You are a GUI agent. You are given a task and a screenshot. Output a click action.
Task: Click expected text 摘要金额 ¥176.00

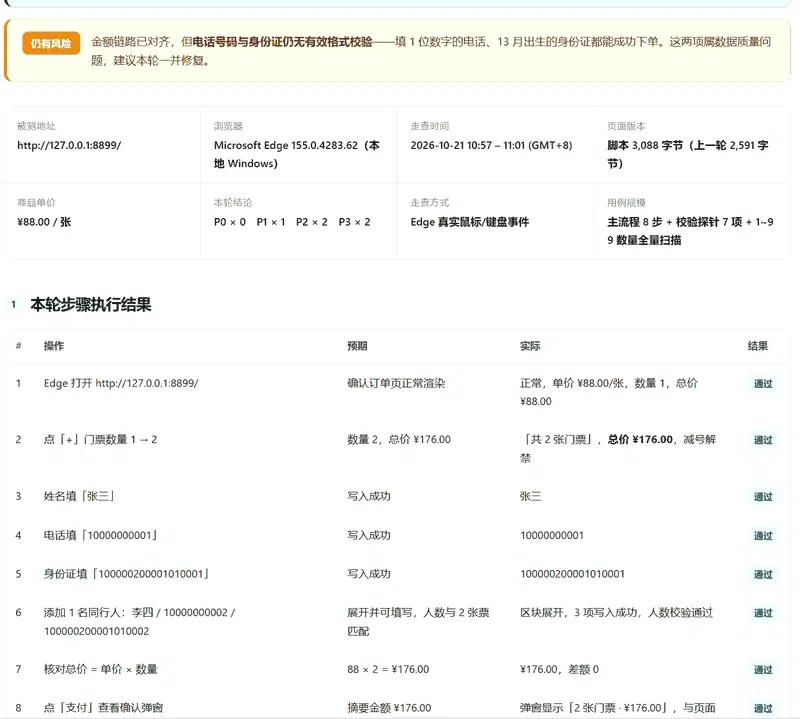click(389, 708)
